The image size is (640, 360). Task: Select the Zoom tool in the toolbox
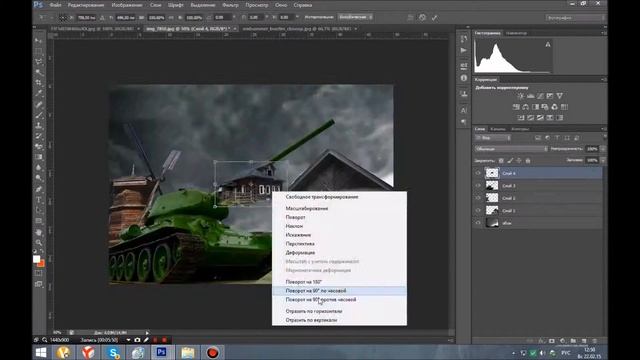(x=39, y=243)
